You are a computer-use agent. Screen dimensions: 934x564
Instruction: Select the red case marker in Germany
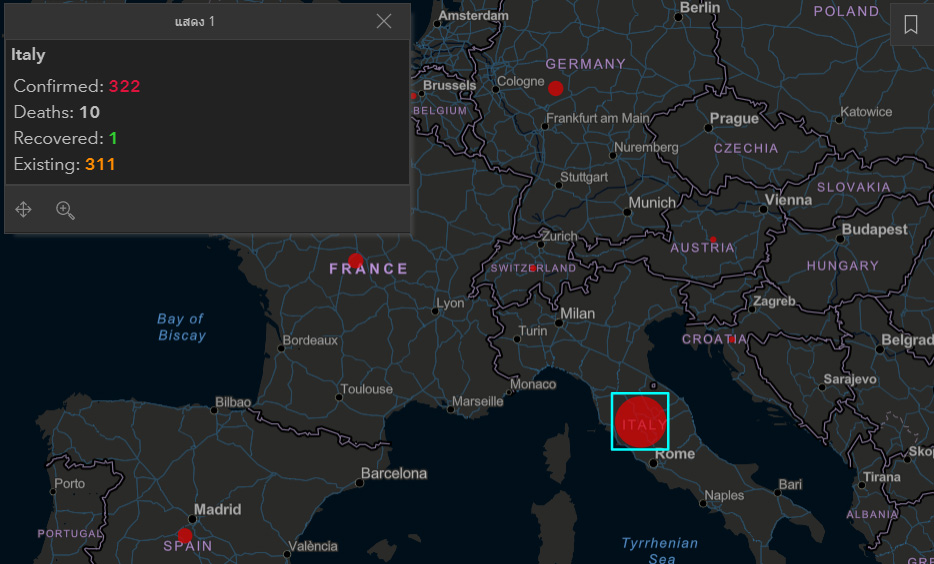[556, 88]
